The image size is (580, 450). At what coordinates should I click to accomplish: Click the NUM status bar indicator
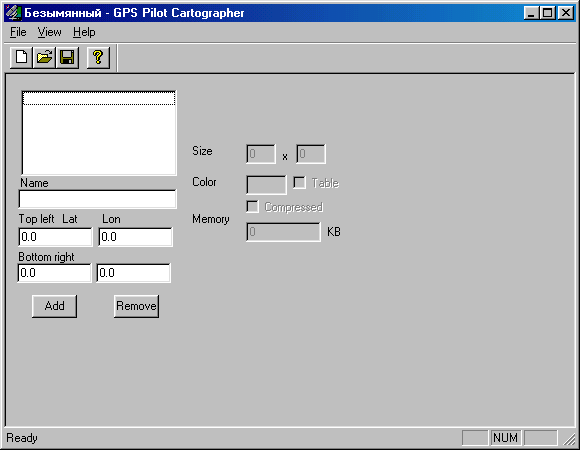point(505,438)
